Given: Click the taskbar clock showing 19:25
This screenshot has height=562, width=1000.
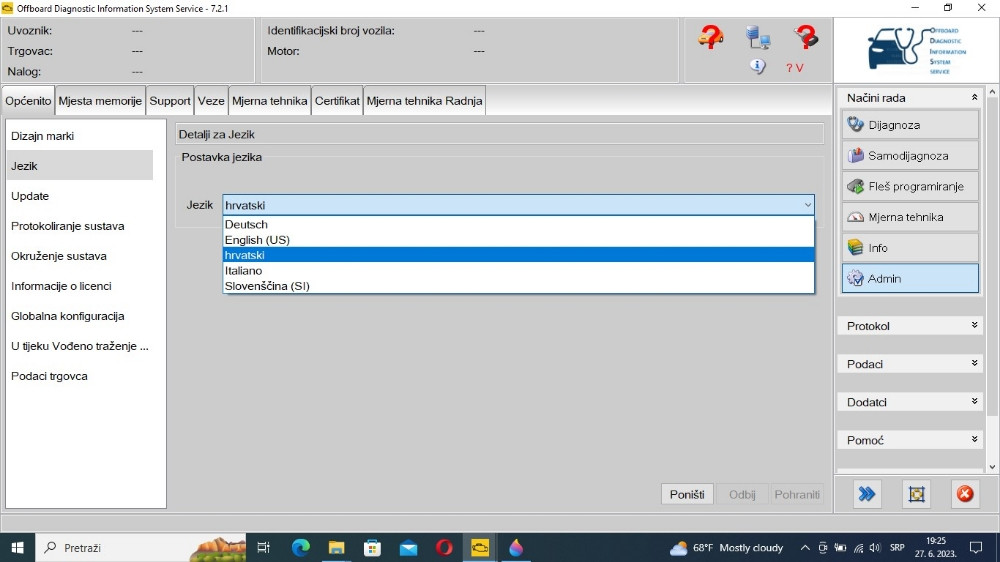Looking at the screenshot, I should pyautogui.click(x=936, y=547).
